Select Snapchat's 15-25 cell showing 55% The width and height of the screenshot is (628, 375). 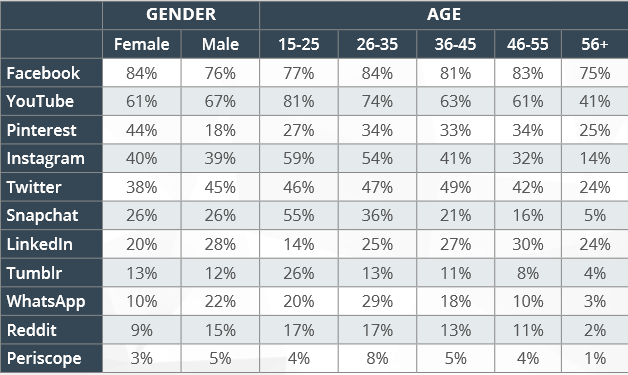tap(299, 216)
